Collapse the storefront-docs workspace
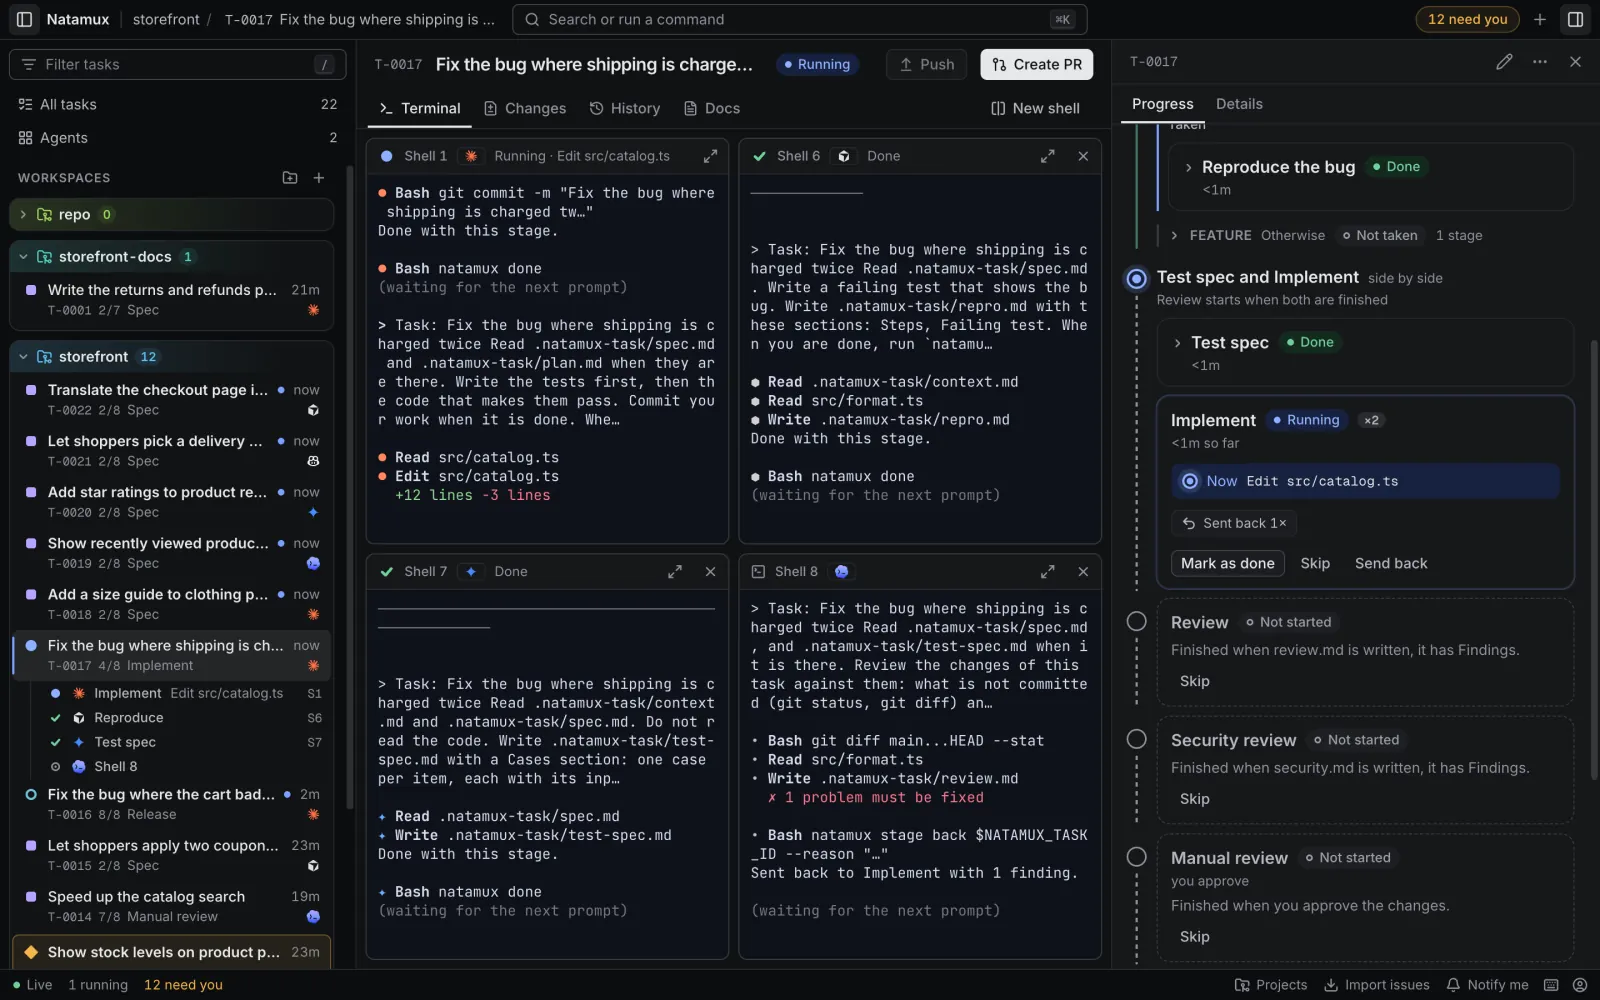 [x=23, y=257]
